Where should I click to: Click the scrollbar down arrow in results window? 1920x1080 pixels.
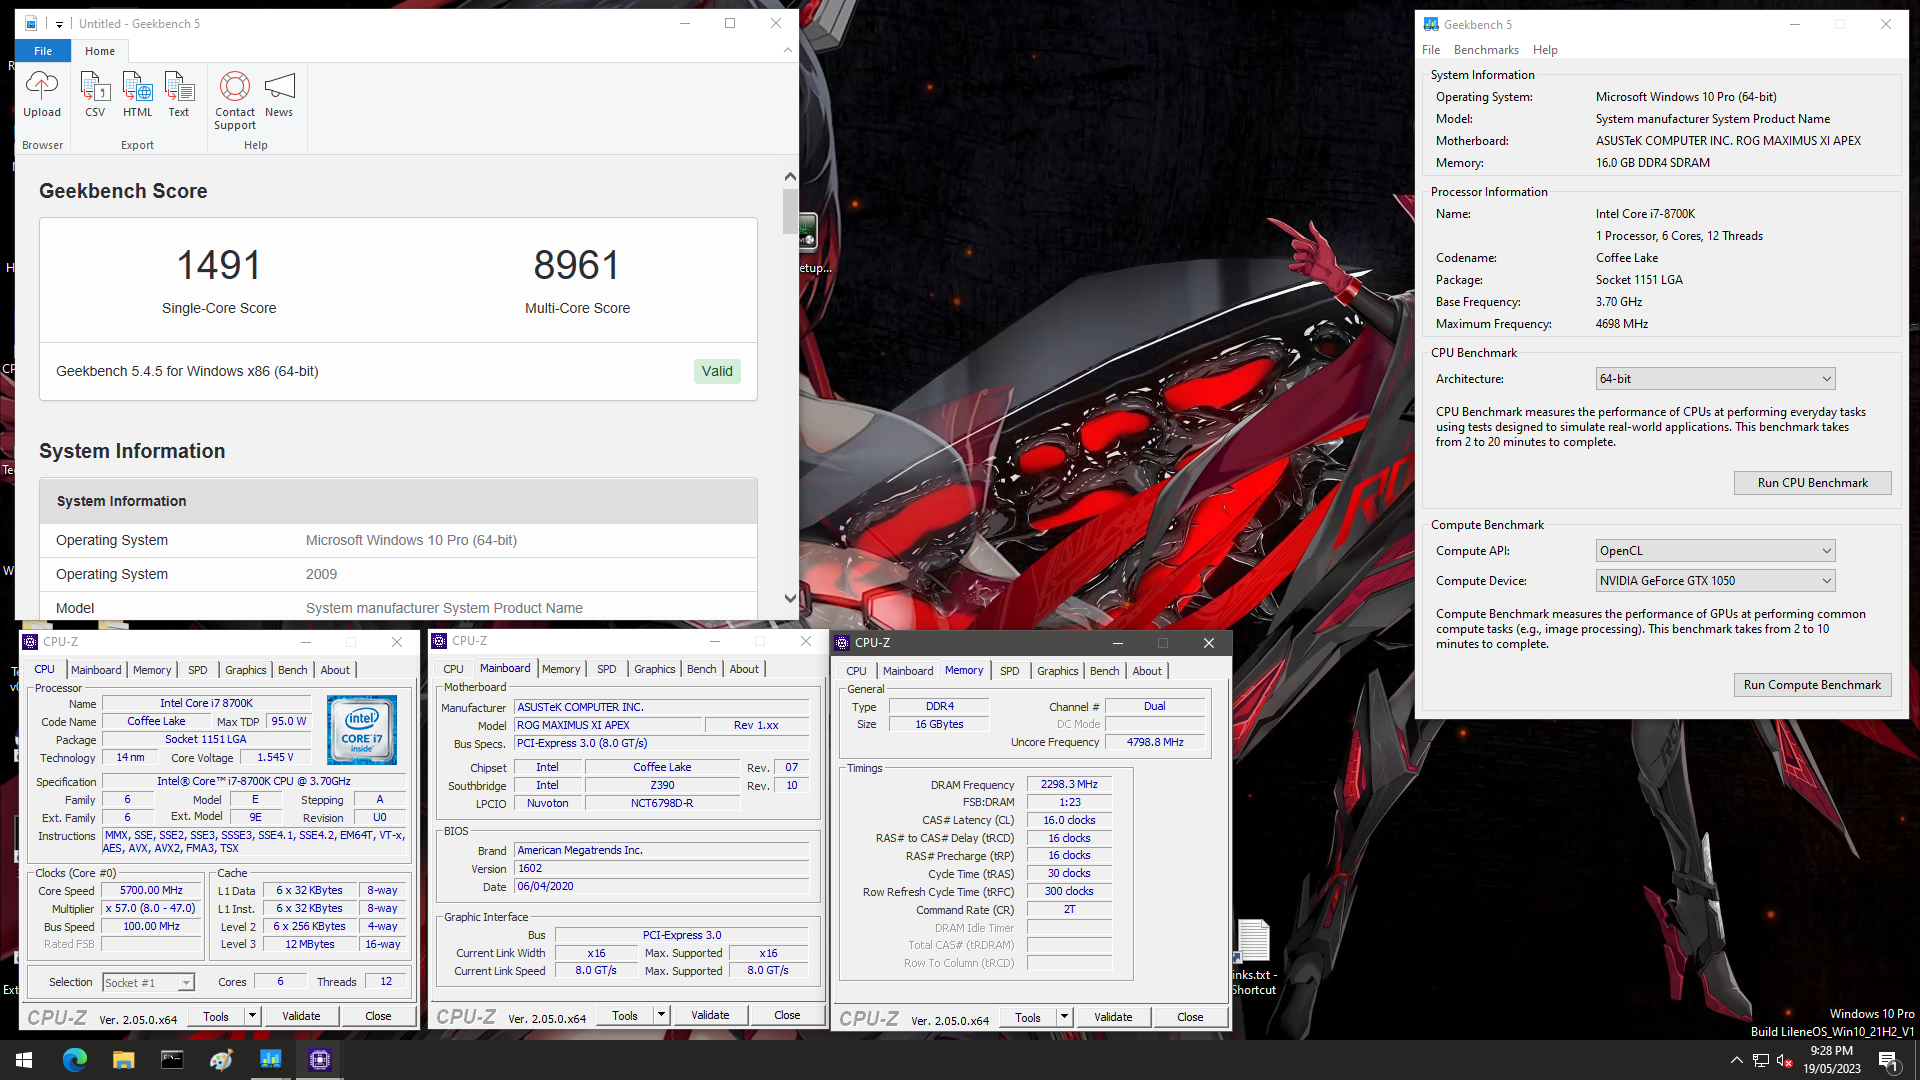(x=790, y=598)
